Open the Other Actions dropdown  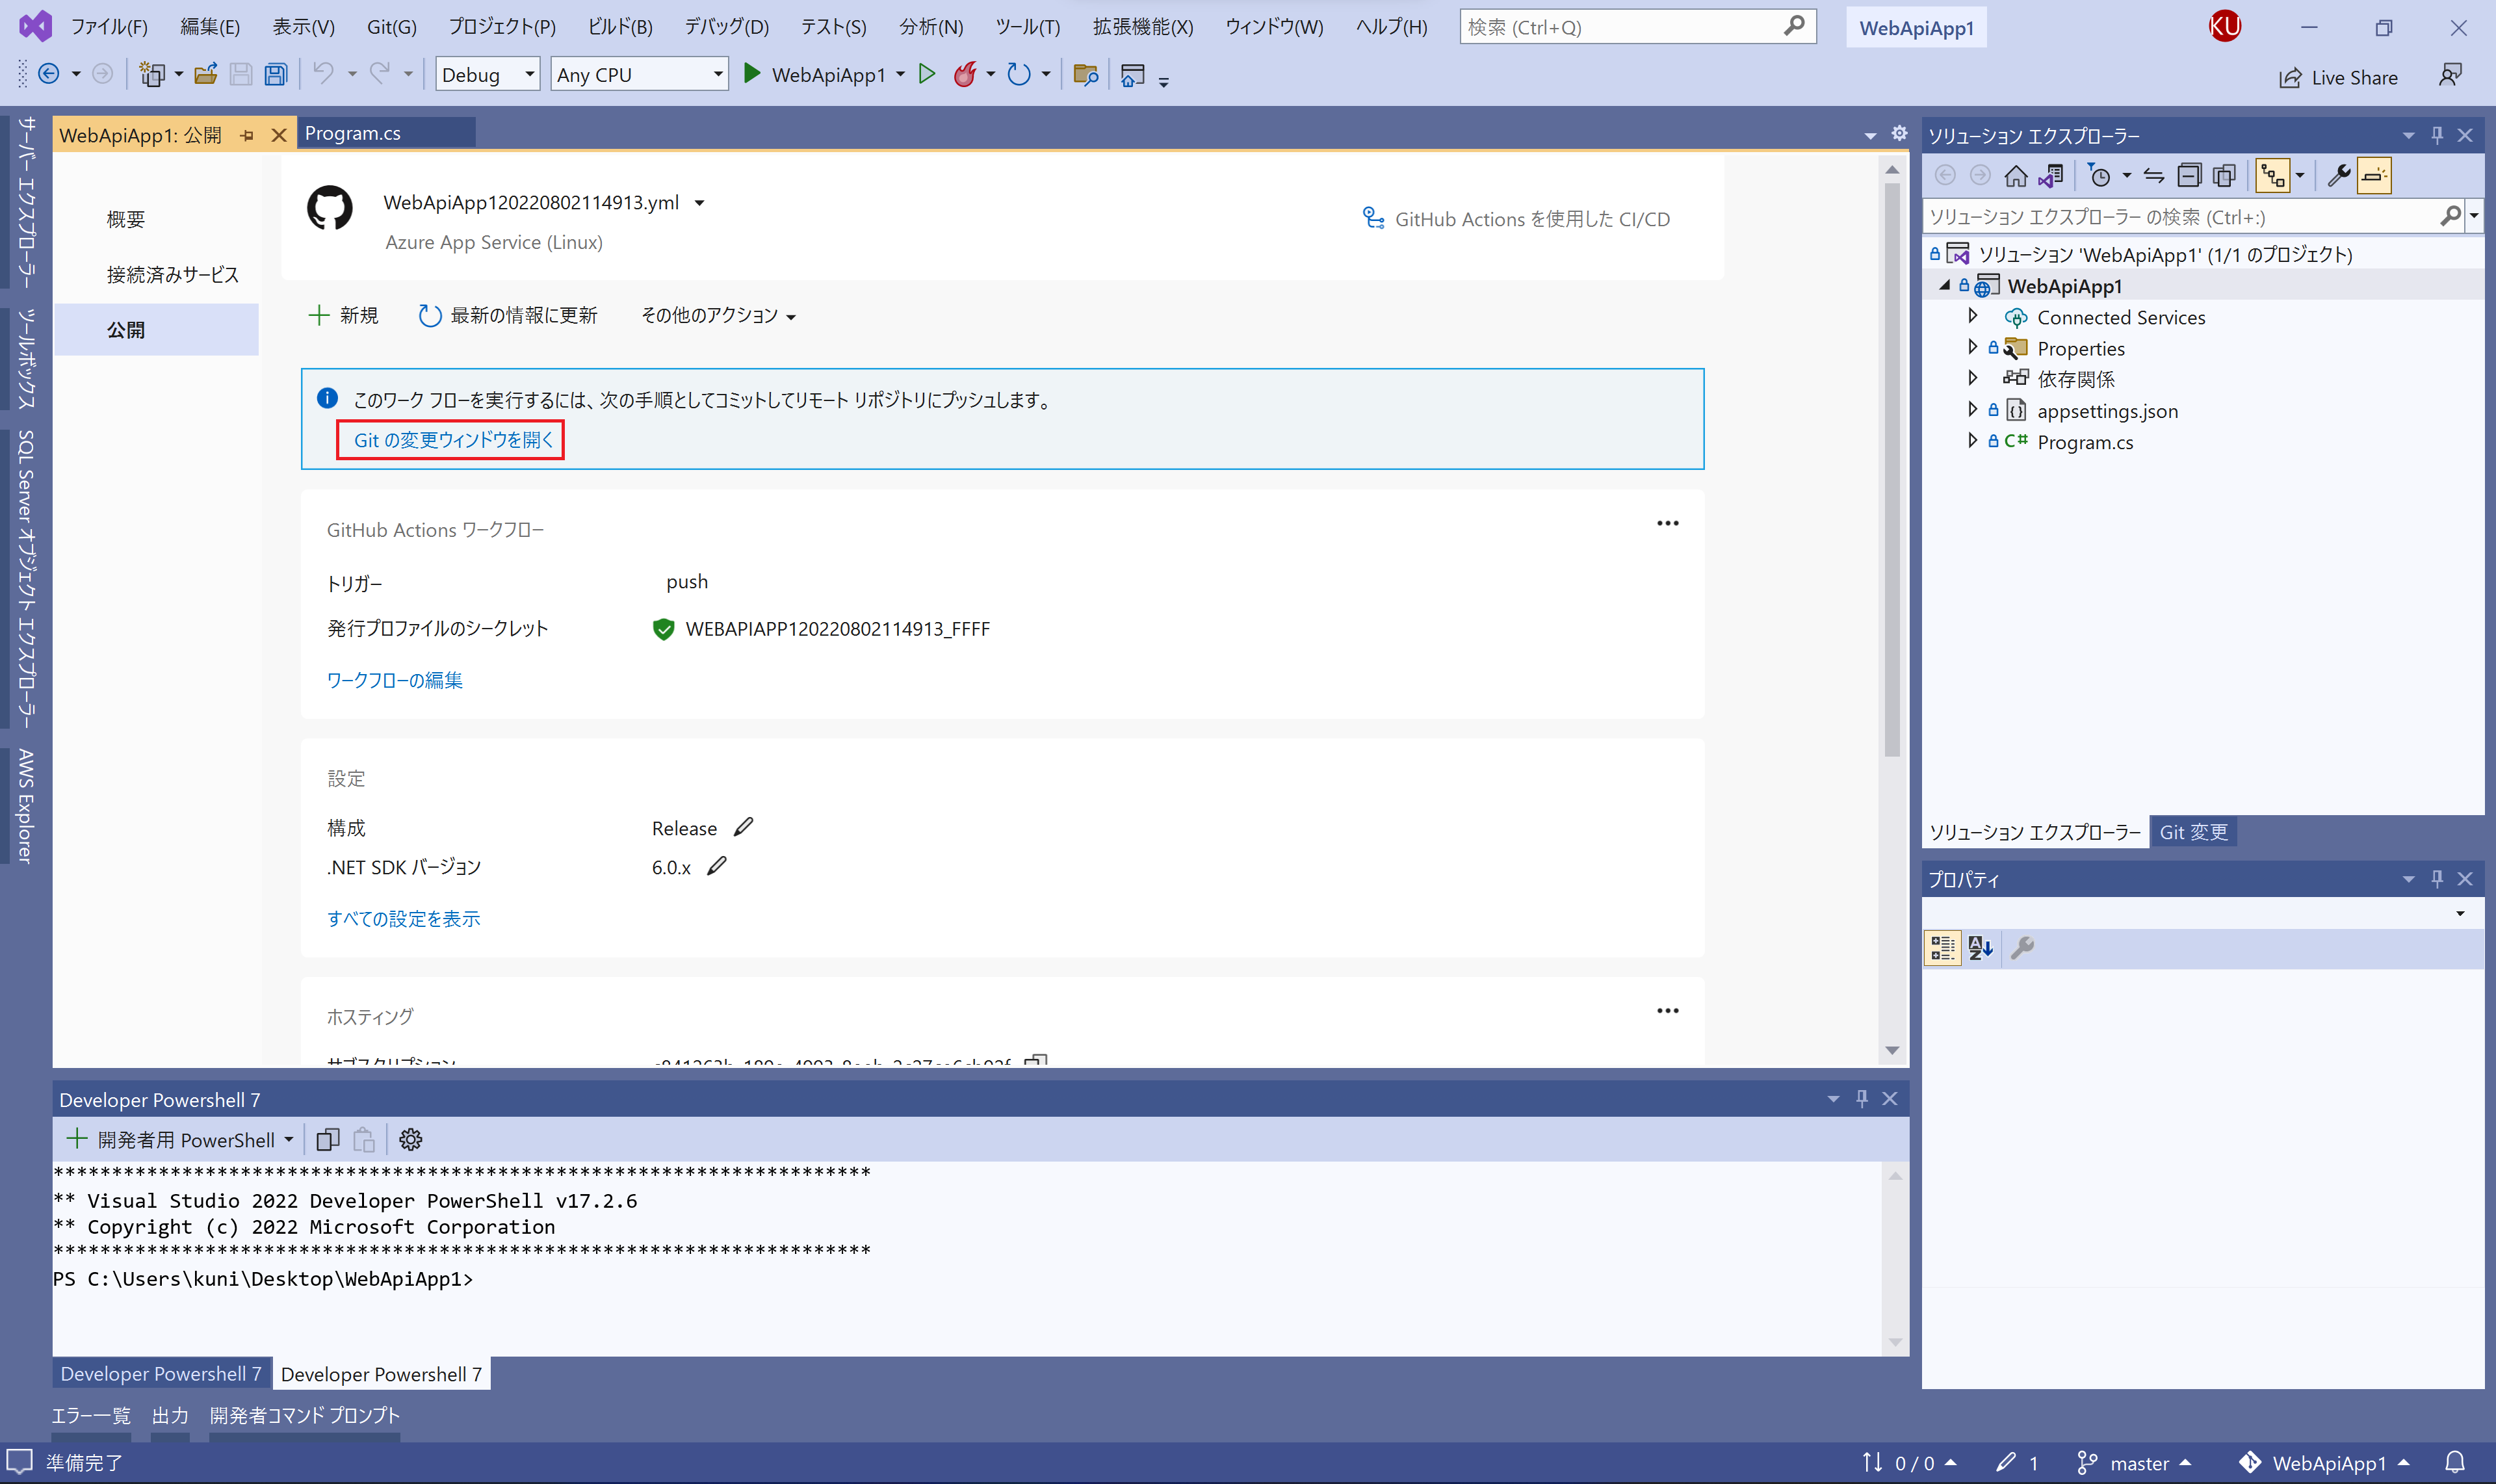pyautogui.click(x=718, y=316)
